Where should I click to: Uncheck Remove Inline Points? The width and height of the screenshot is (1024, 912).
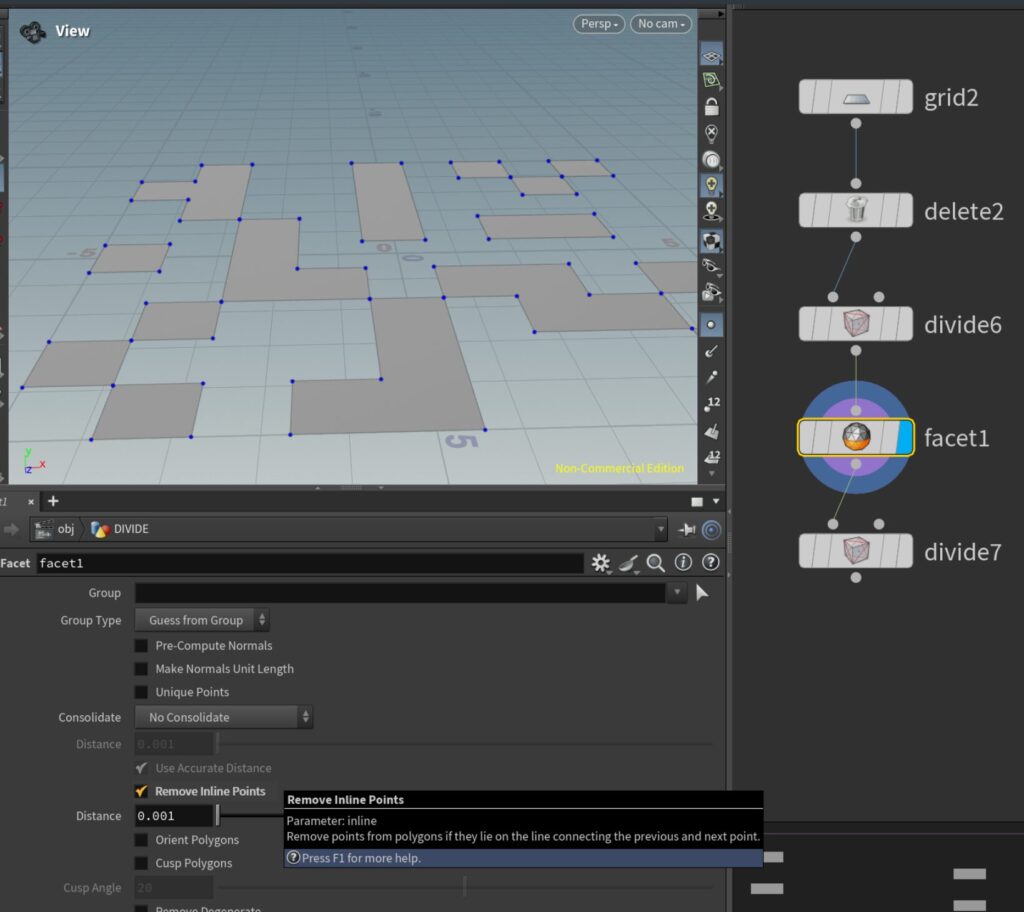coord(142,791)
